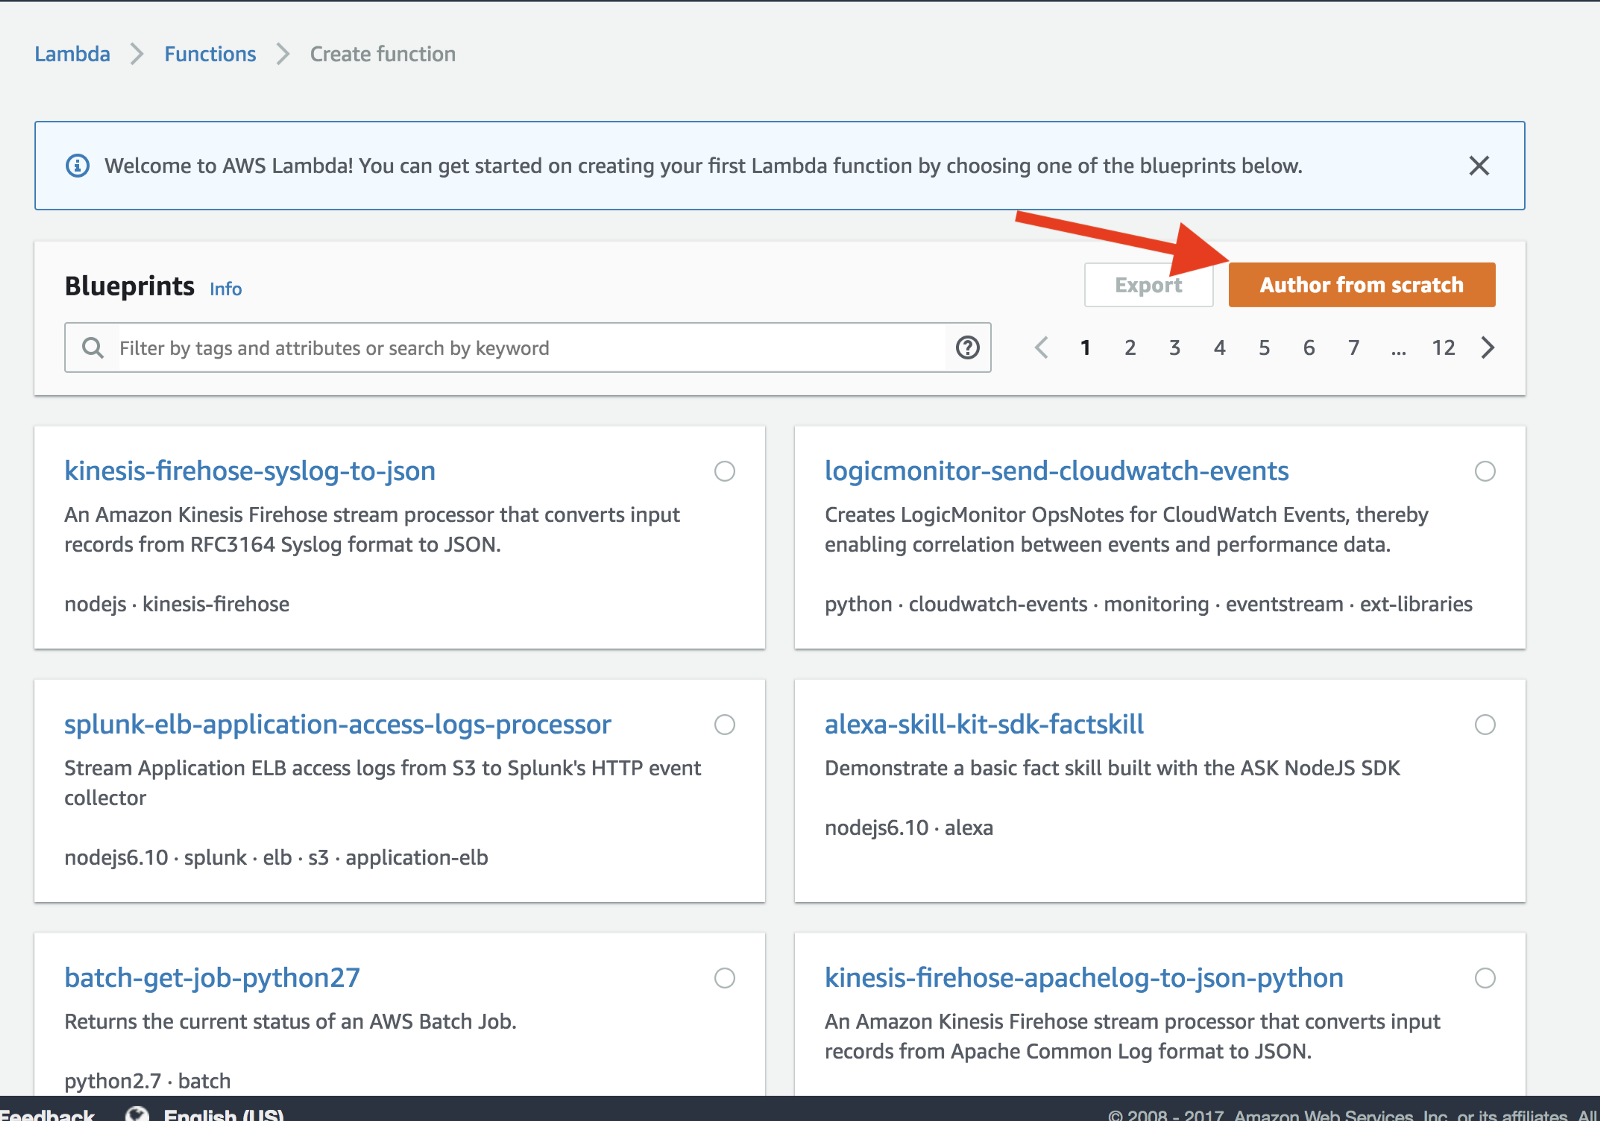Click the Author from scratch button

click(1361, 285)
